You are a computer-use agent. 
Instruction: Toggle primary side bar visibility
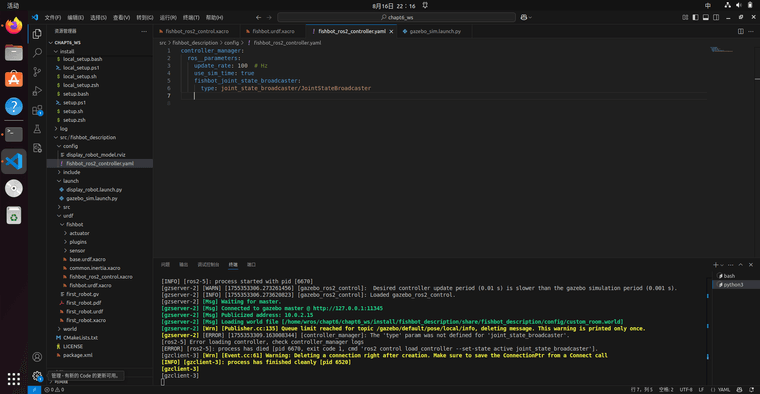click(696, 17)
